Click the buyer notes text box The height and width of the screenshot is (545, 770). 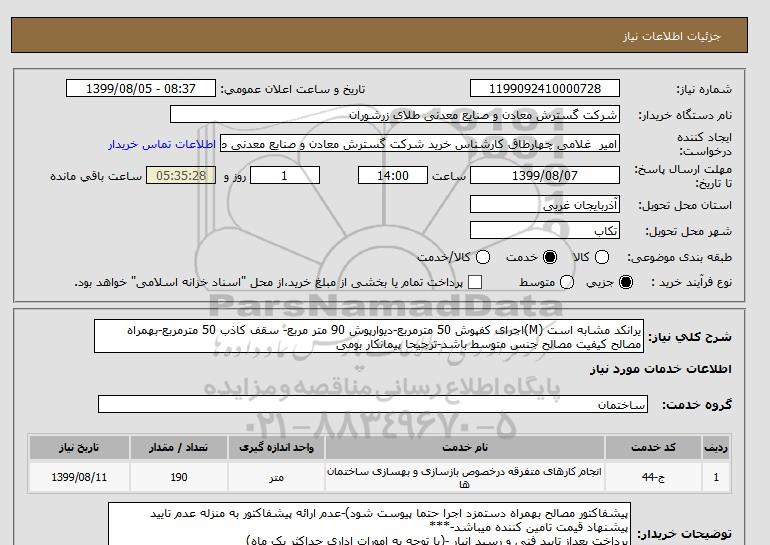pyautogui.click(x=369, y=523)
